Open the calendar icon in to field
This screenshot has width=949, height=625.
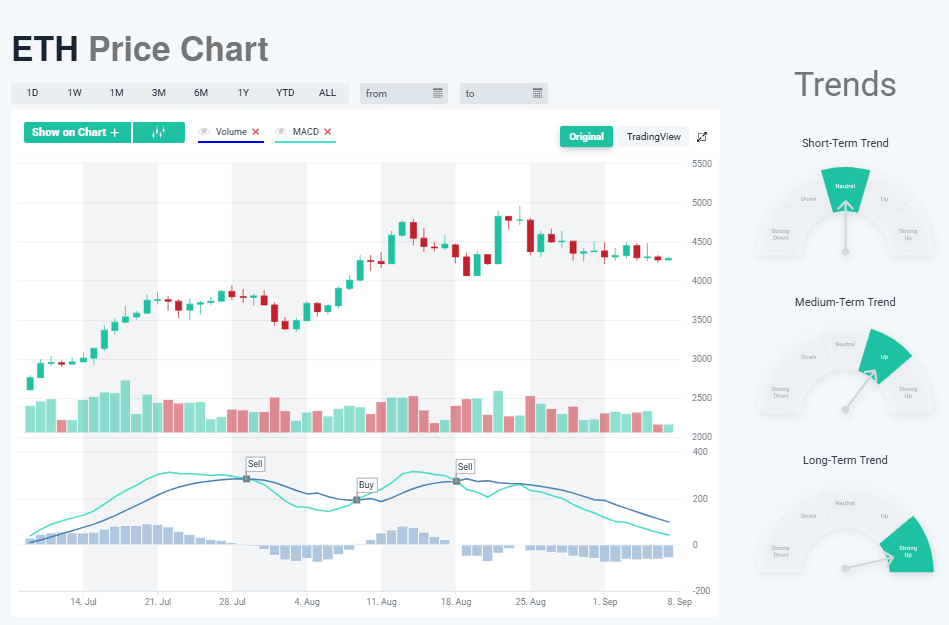pos(538,93)
